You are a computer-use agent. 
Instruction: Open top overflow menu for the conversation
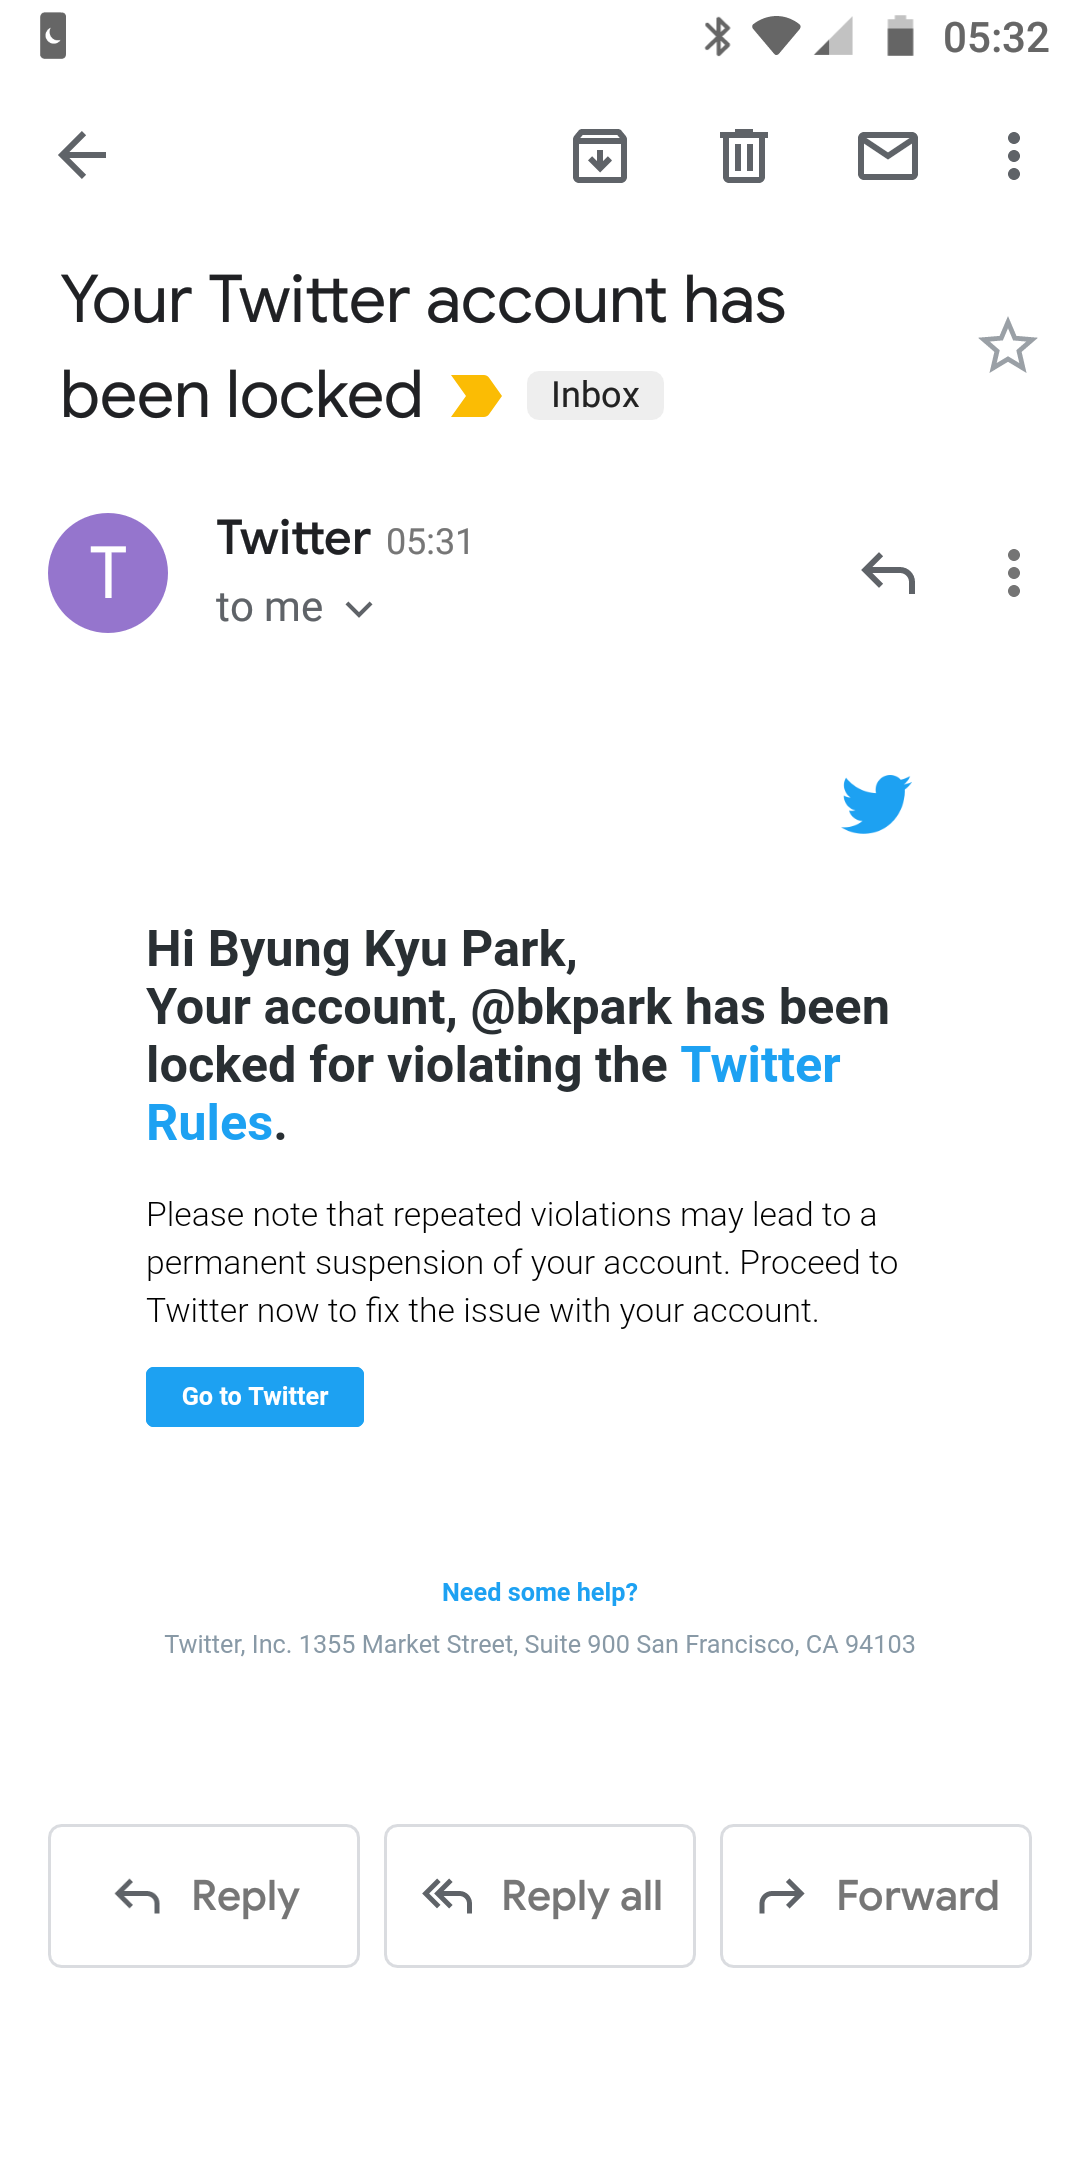point(1014,156)
